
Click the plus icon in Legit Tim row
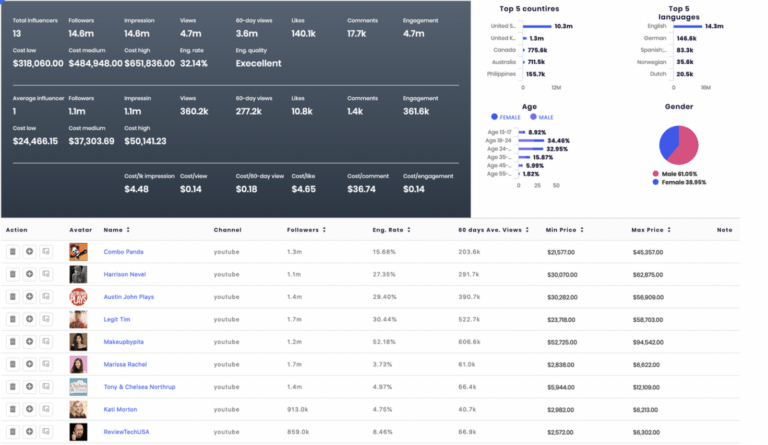pos(29,319)
